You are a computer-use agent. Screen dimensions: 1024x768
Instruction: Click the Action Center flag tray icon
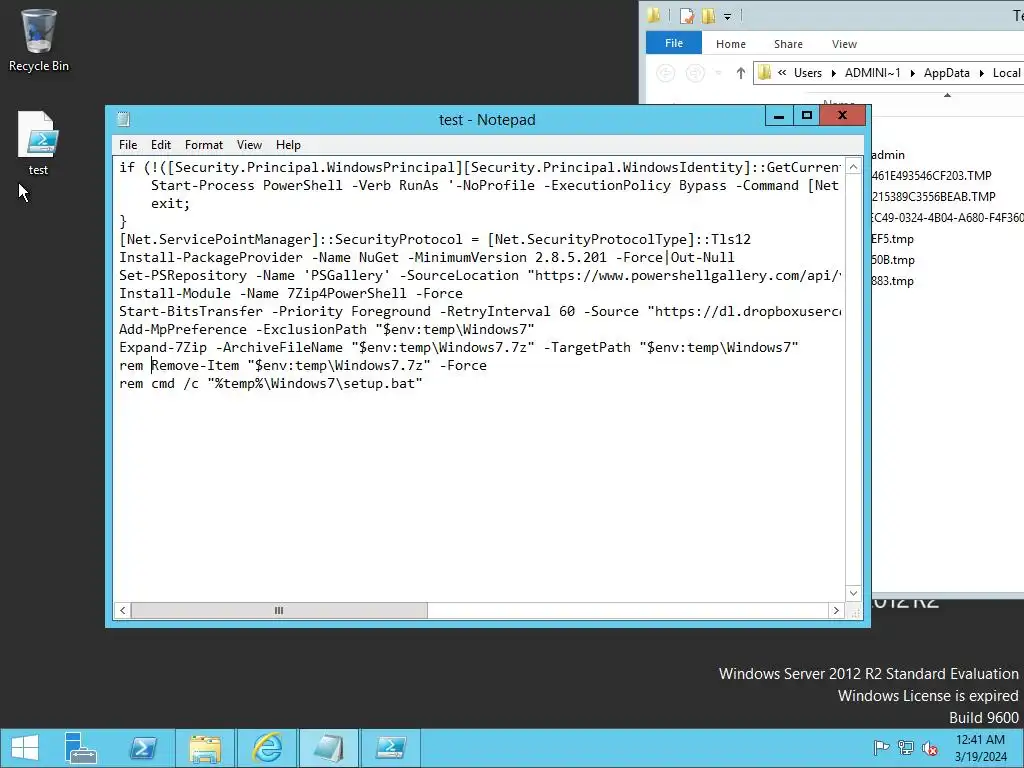coord(881,748)
